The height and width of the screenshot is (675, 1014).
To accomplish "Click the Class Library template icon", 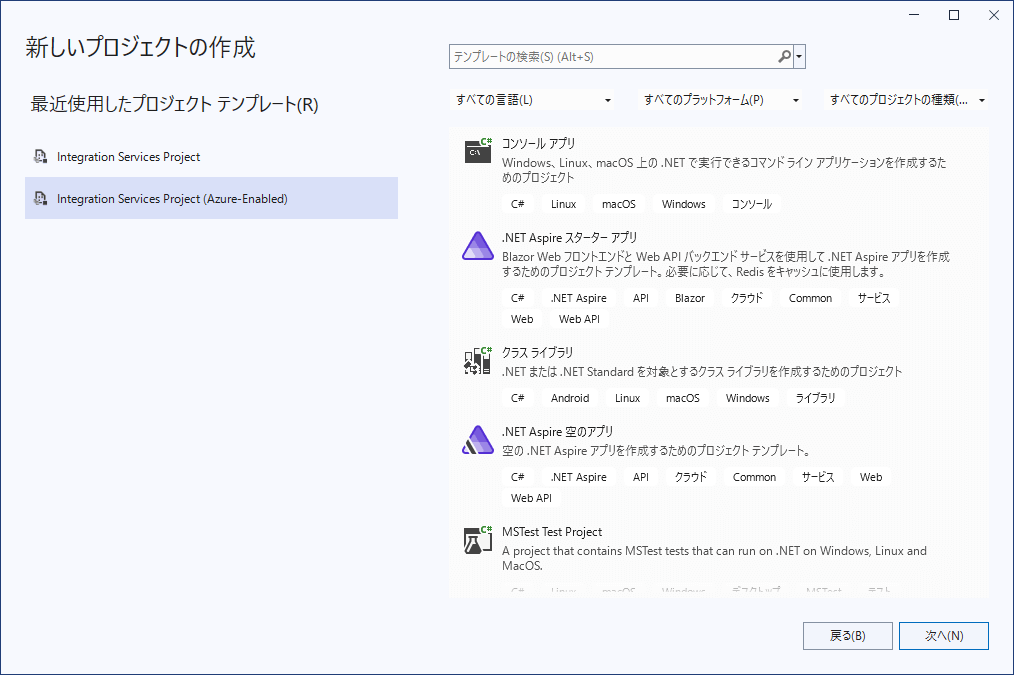I will point(477,360).
